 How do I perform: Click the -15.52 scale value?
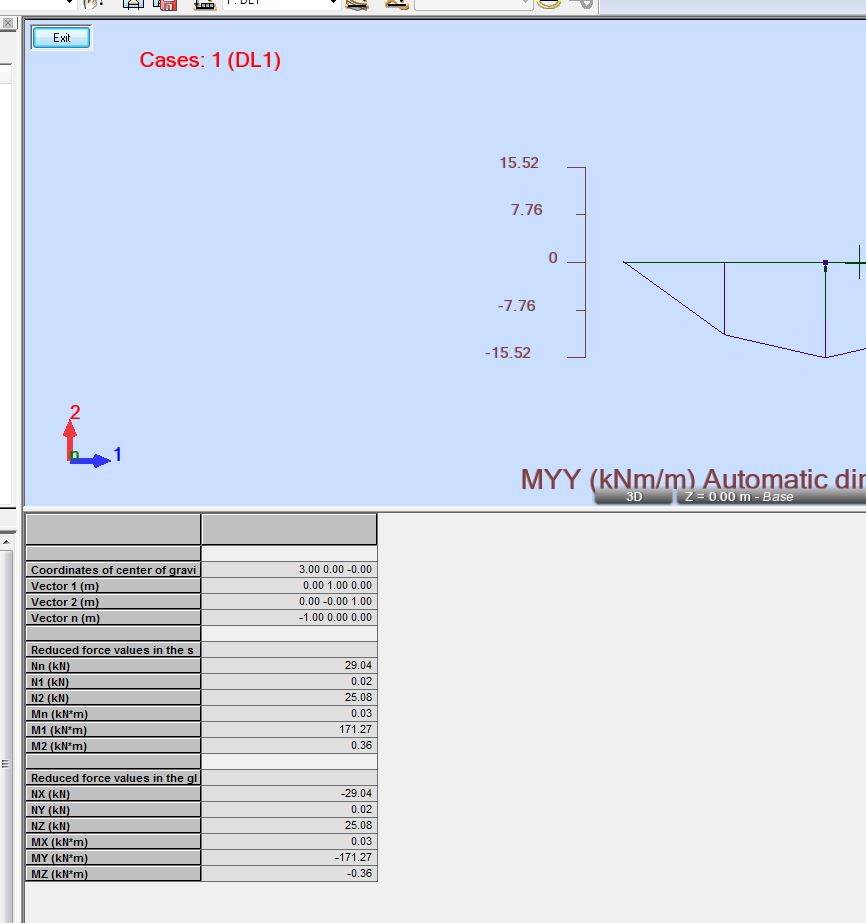pyautogui.click(x=507, y=353)
